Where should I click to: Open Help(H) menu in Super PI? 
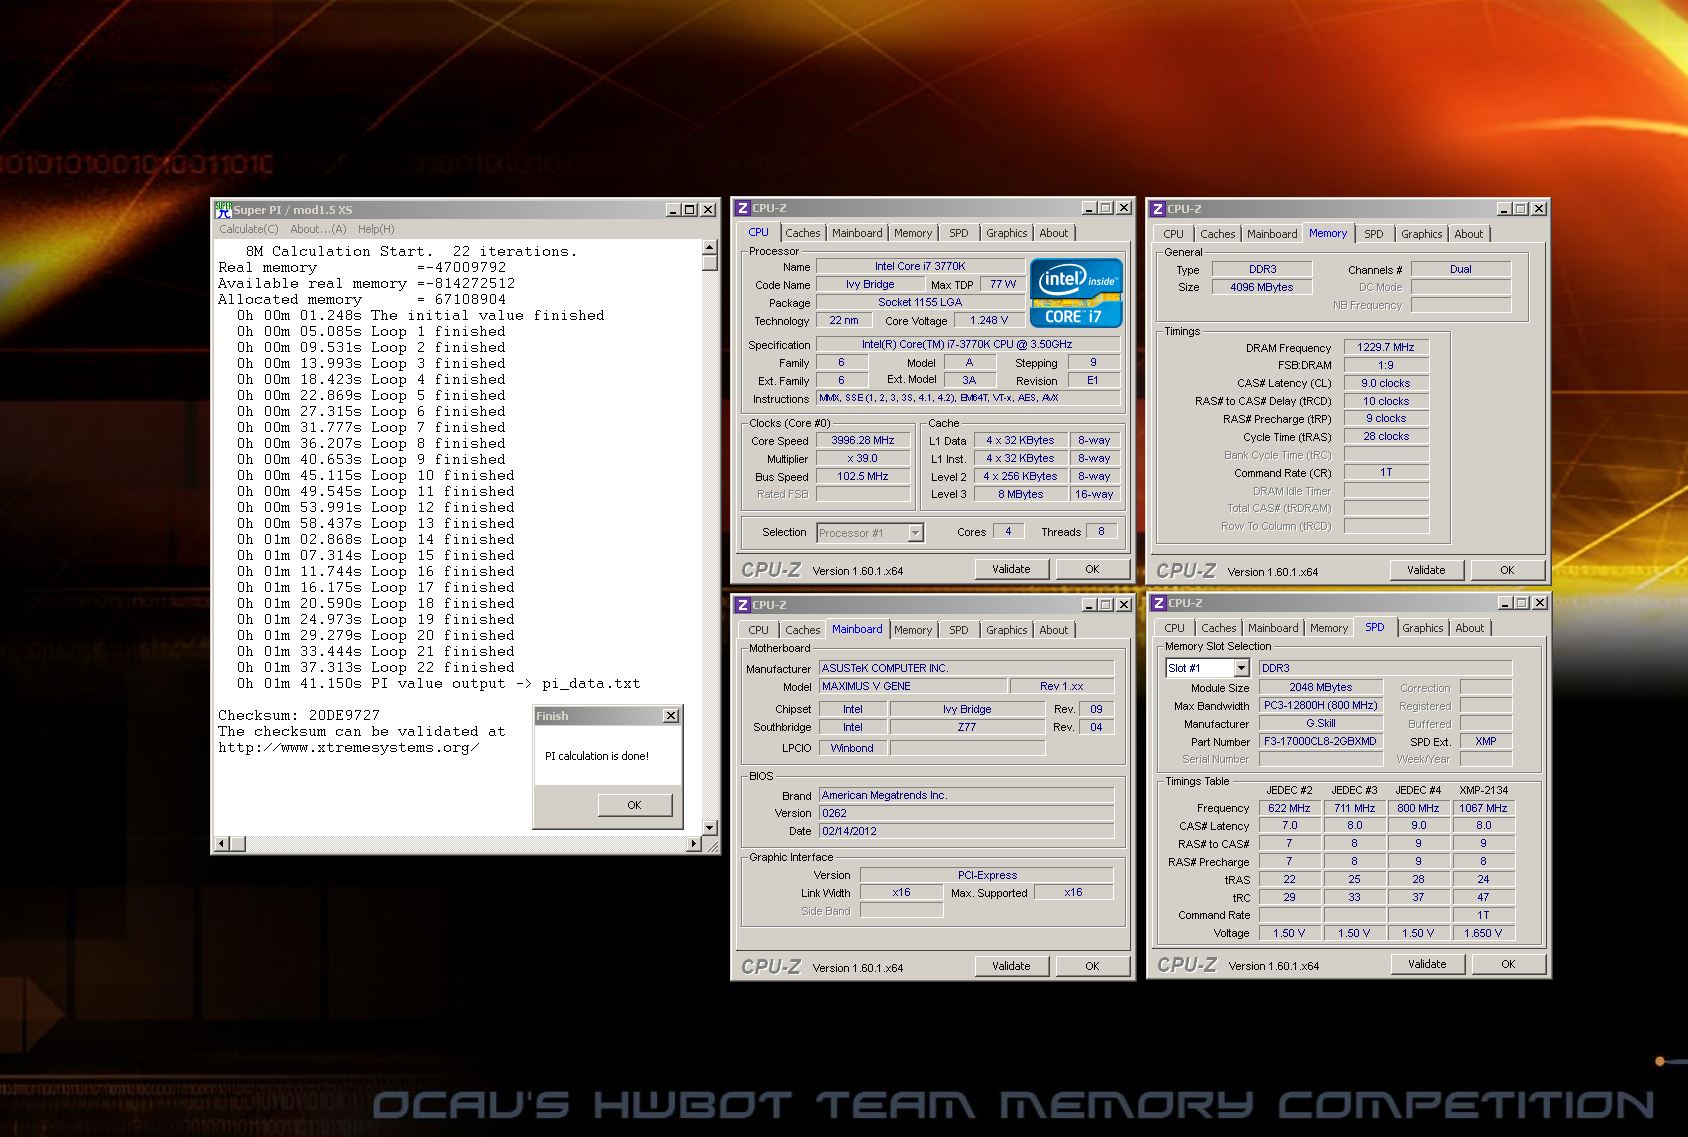tap(376, 229)
